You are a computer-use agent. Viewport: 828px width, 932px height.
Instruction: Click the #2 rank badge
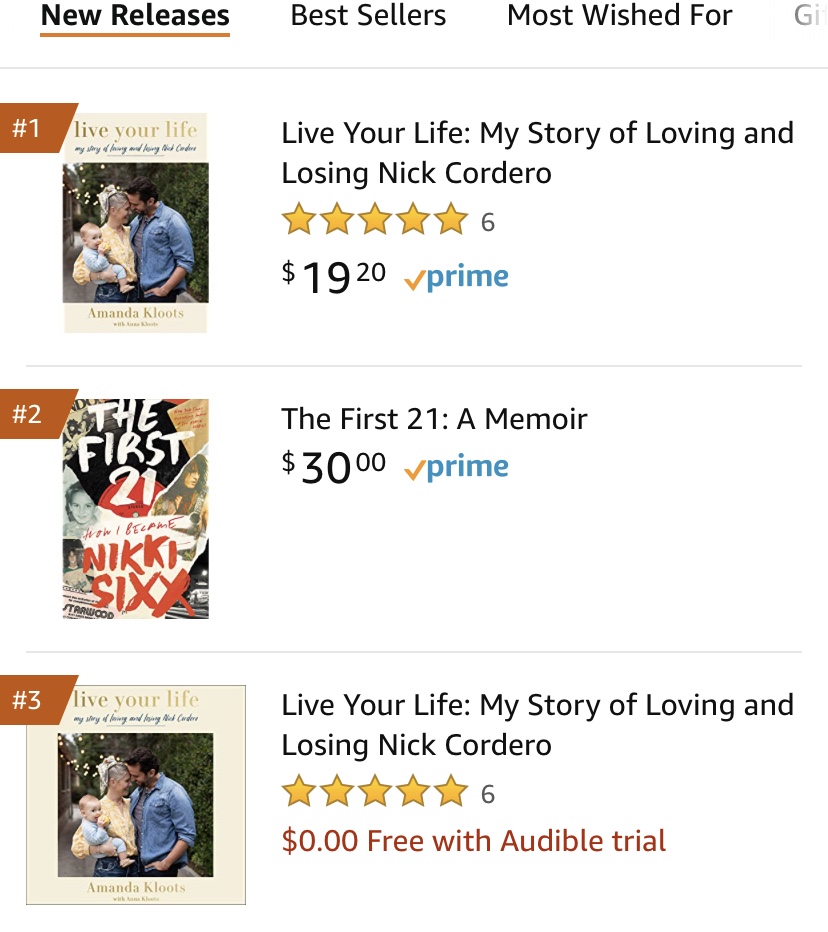click(30, 413)
